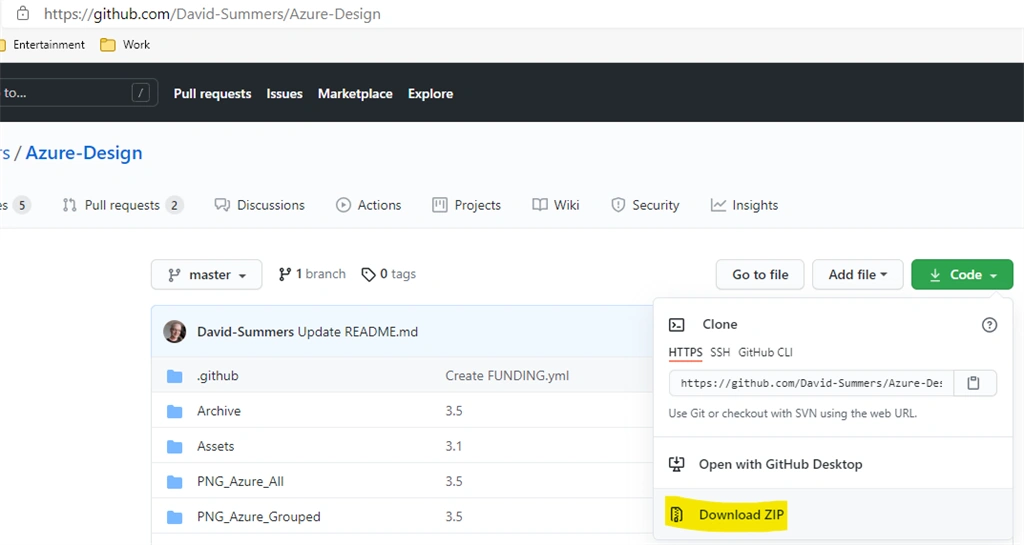Image resolution: width=1024 pixels, height=545 pixels.
Task: Choose Open with GitHub Desktop
Action: (780, 464)
